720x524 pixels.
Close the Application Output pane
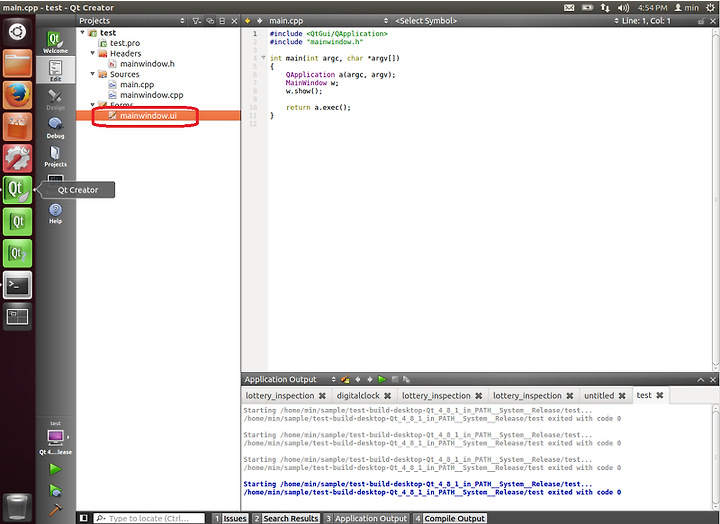pyautogui.click(x=713, y=379)
